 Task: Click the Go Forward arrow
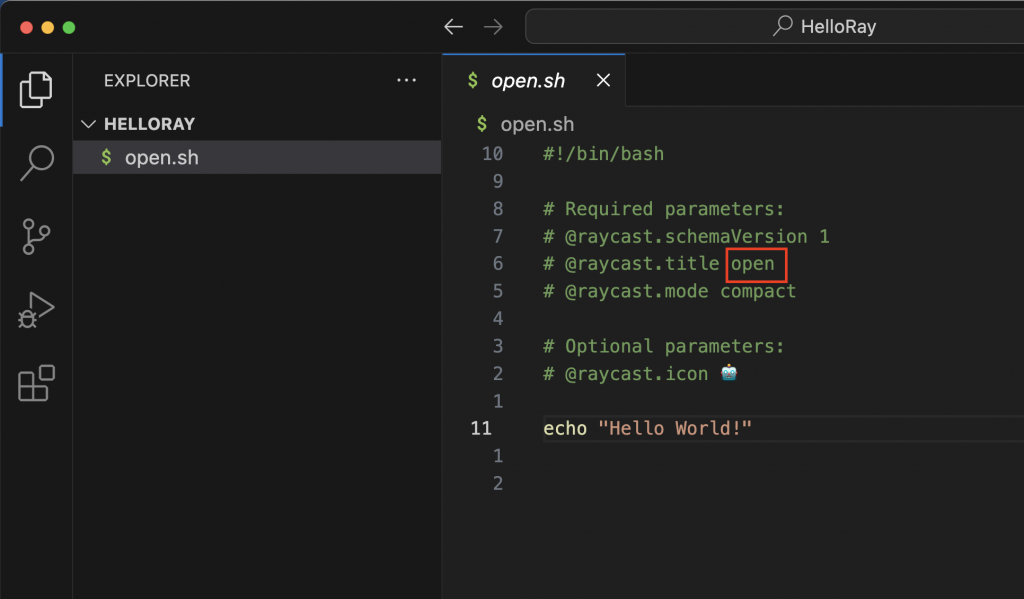[493, 27]
